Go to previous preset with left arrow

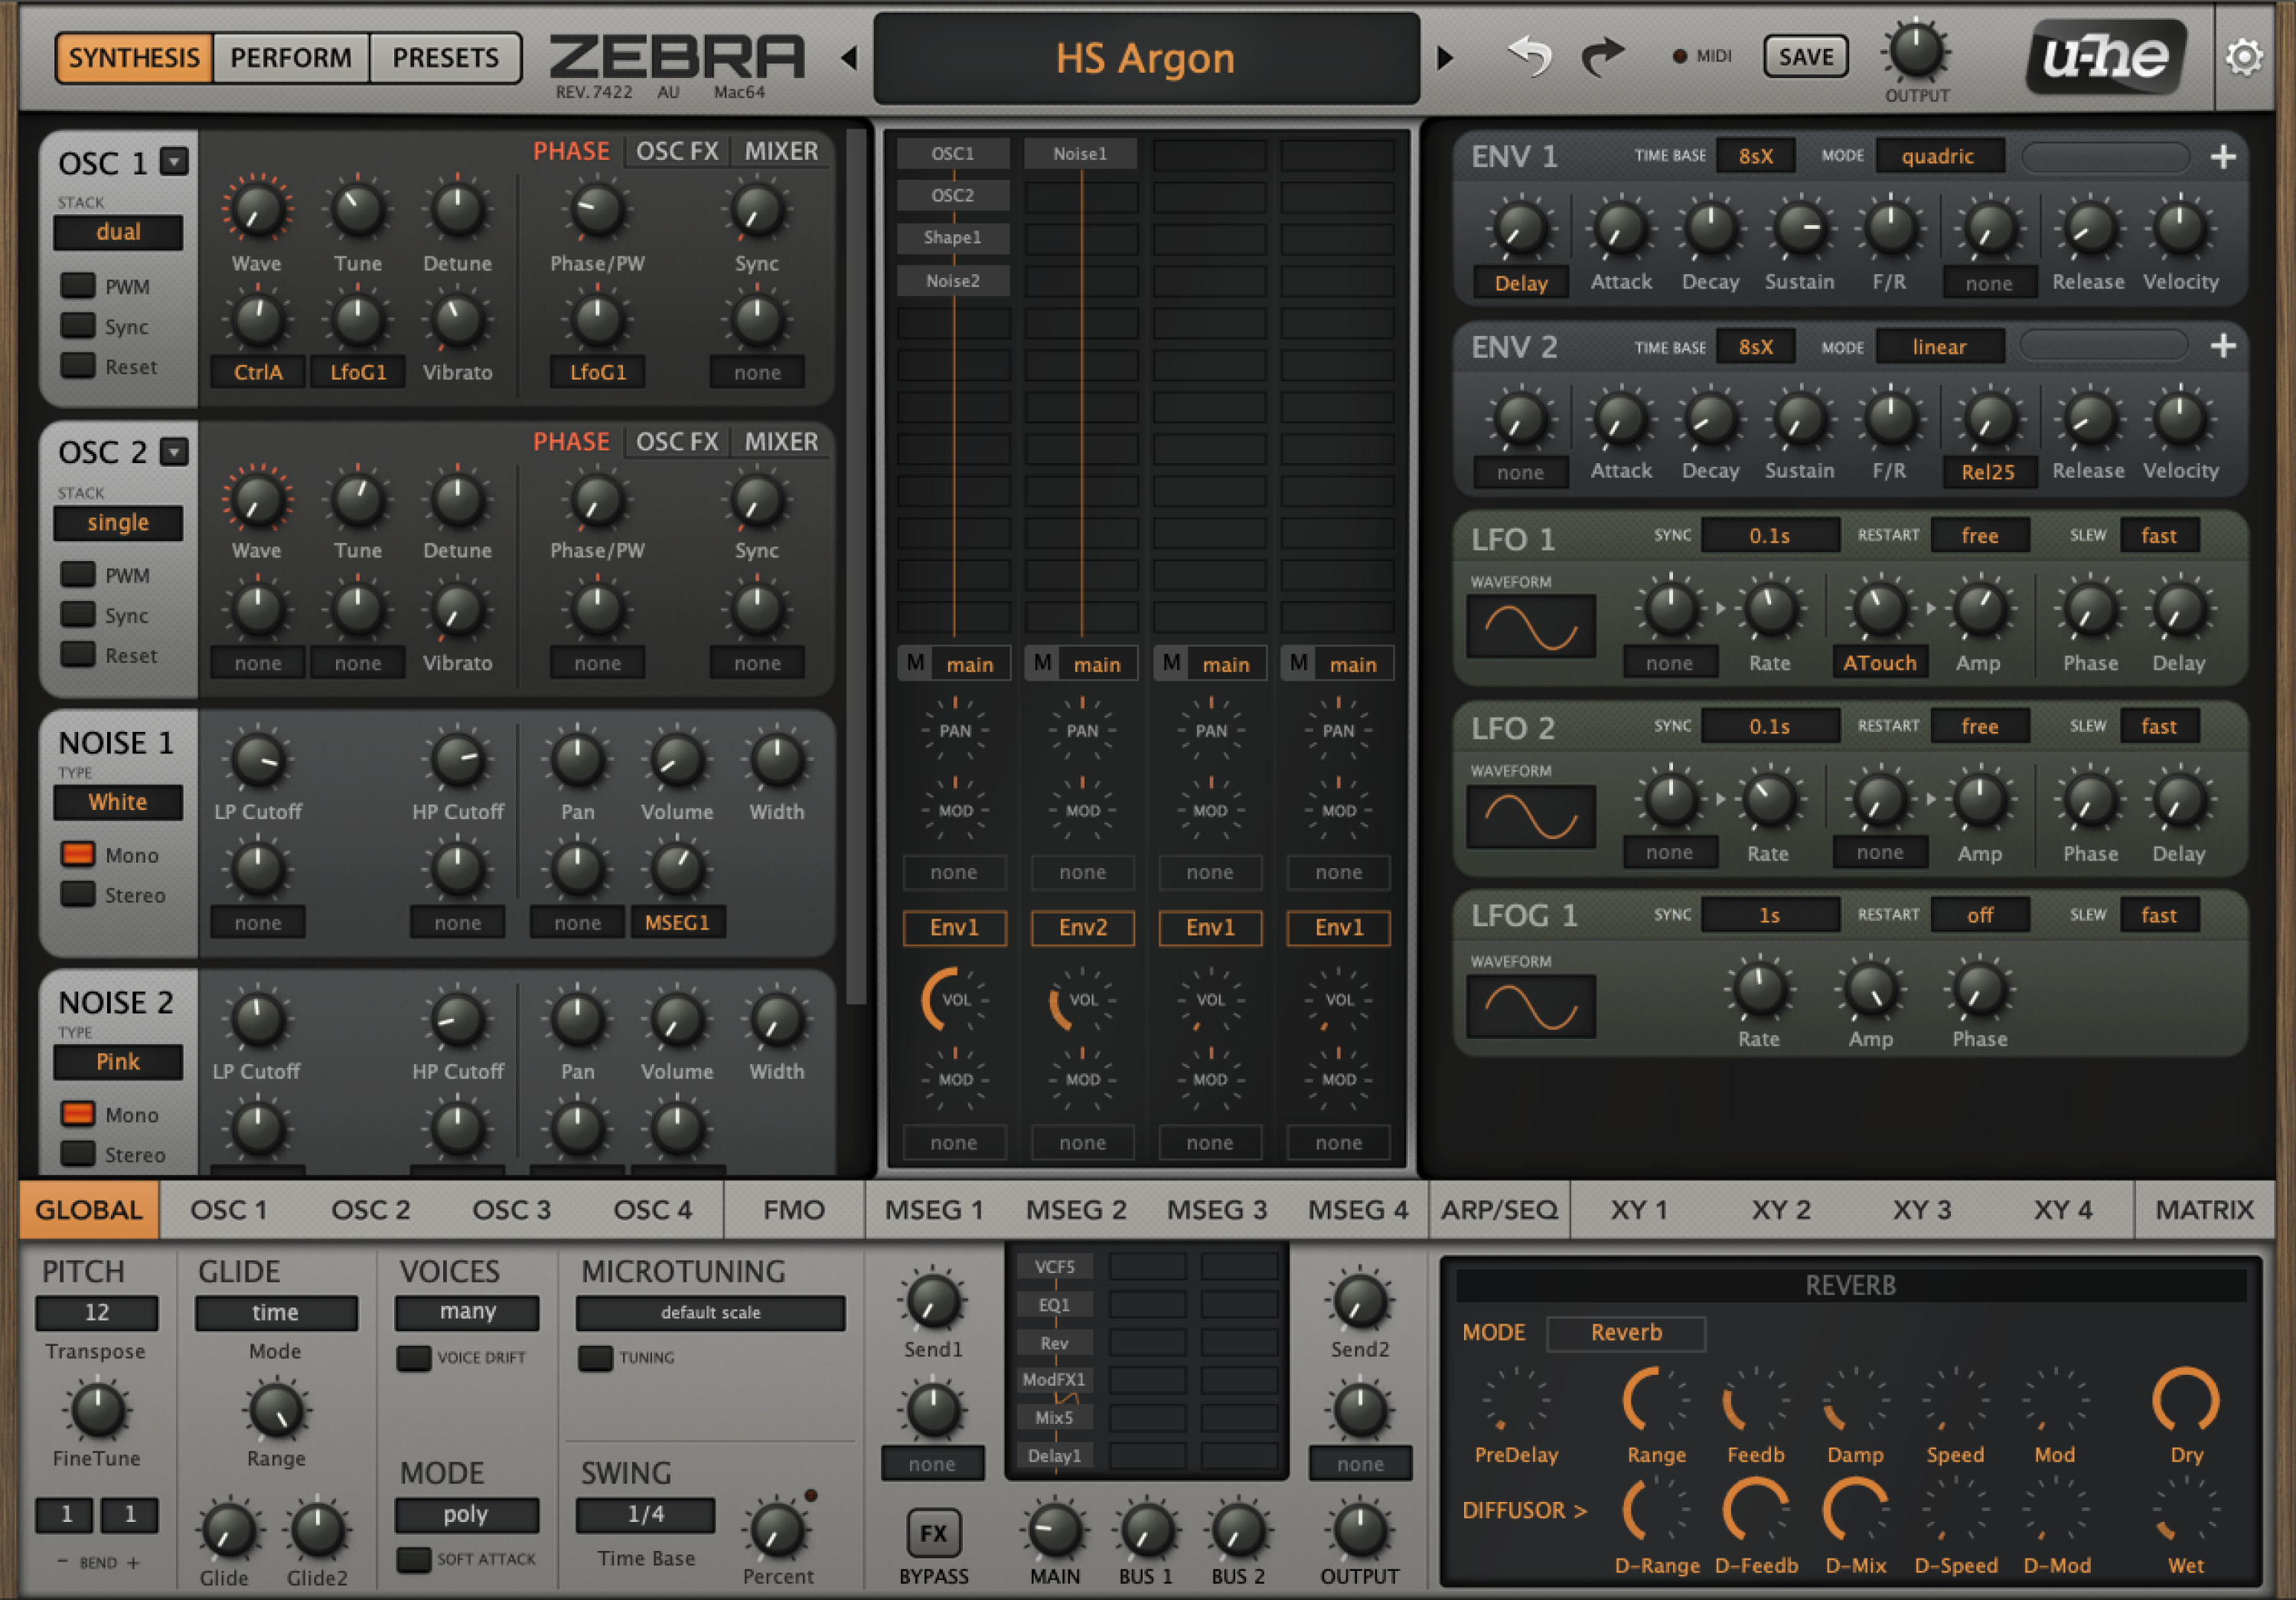849,58
